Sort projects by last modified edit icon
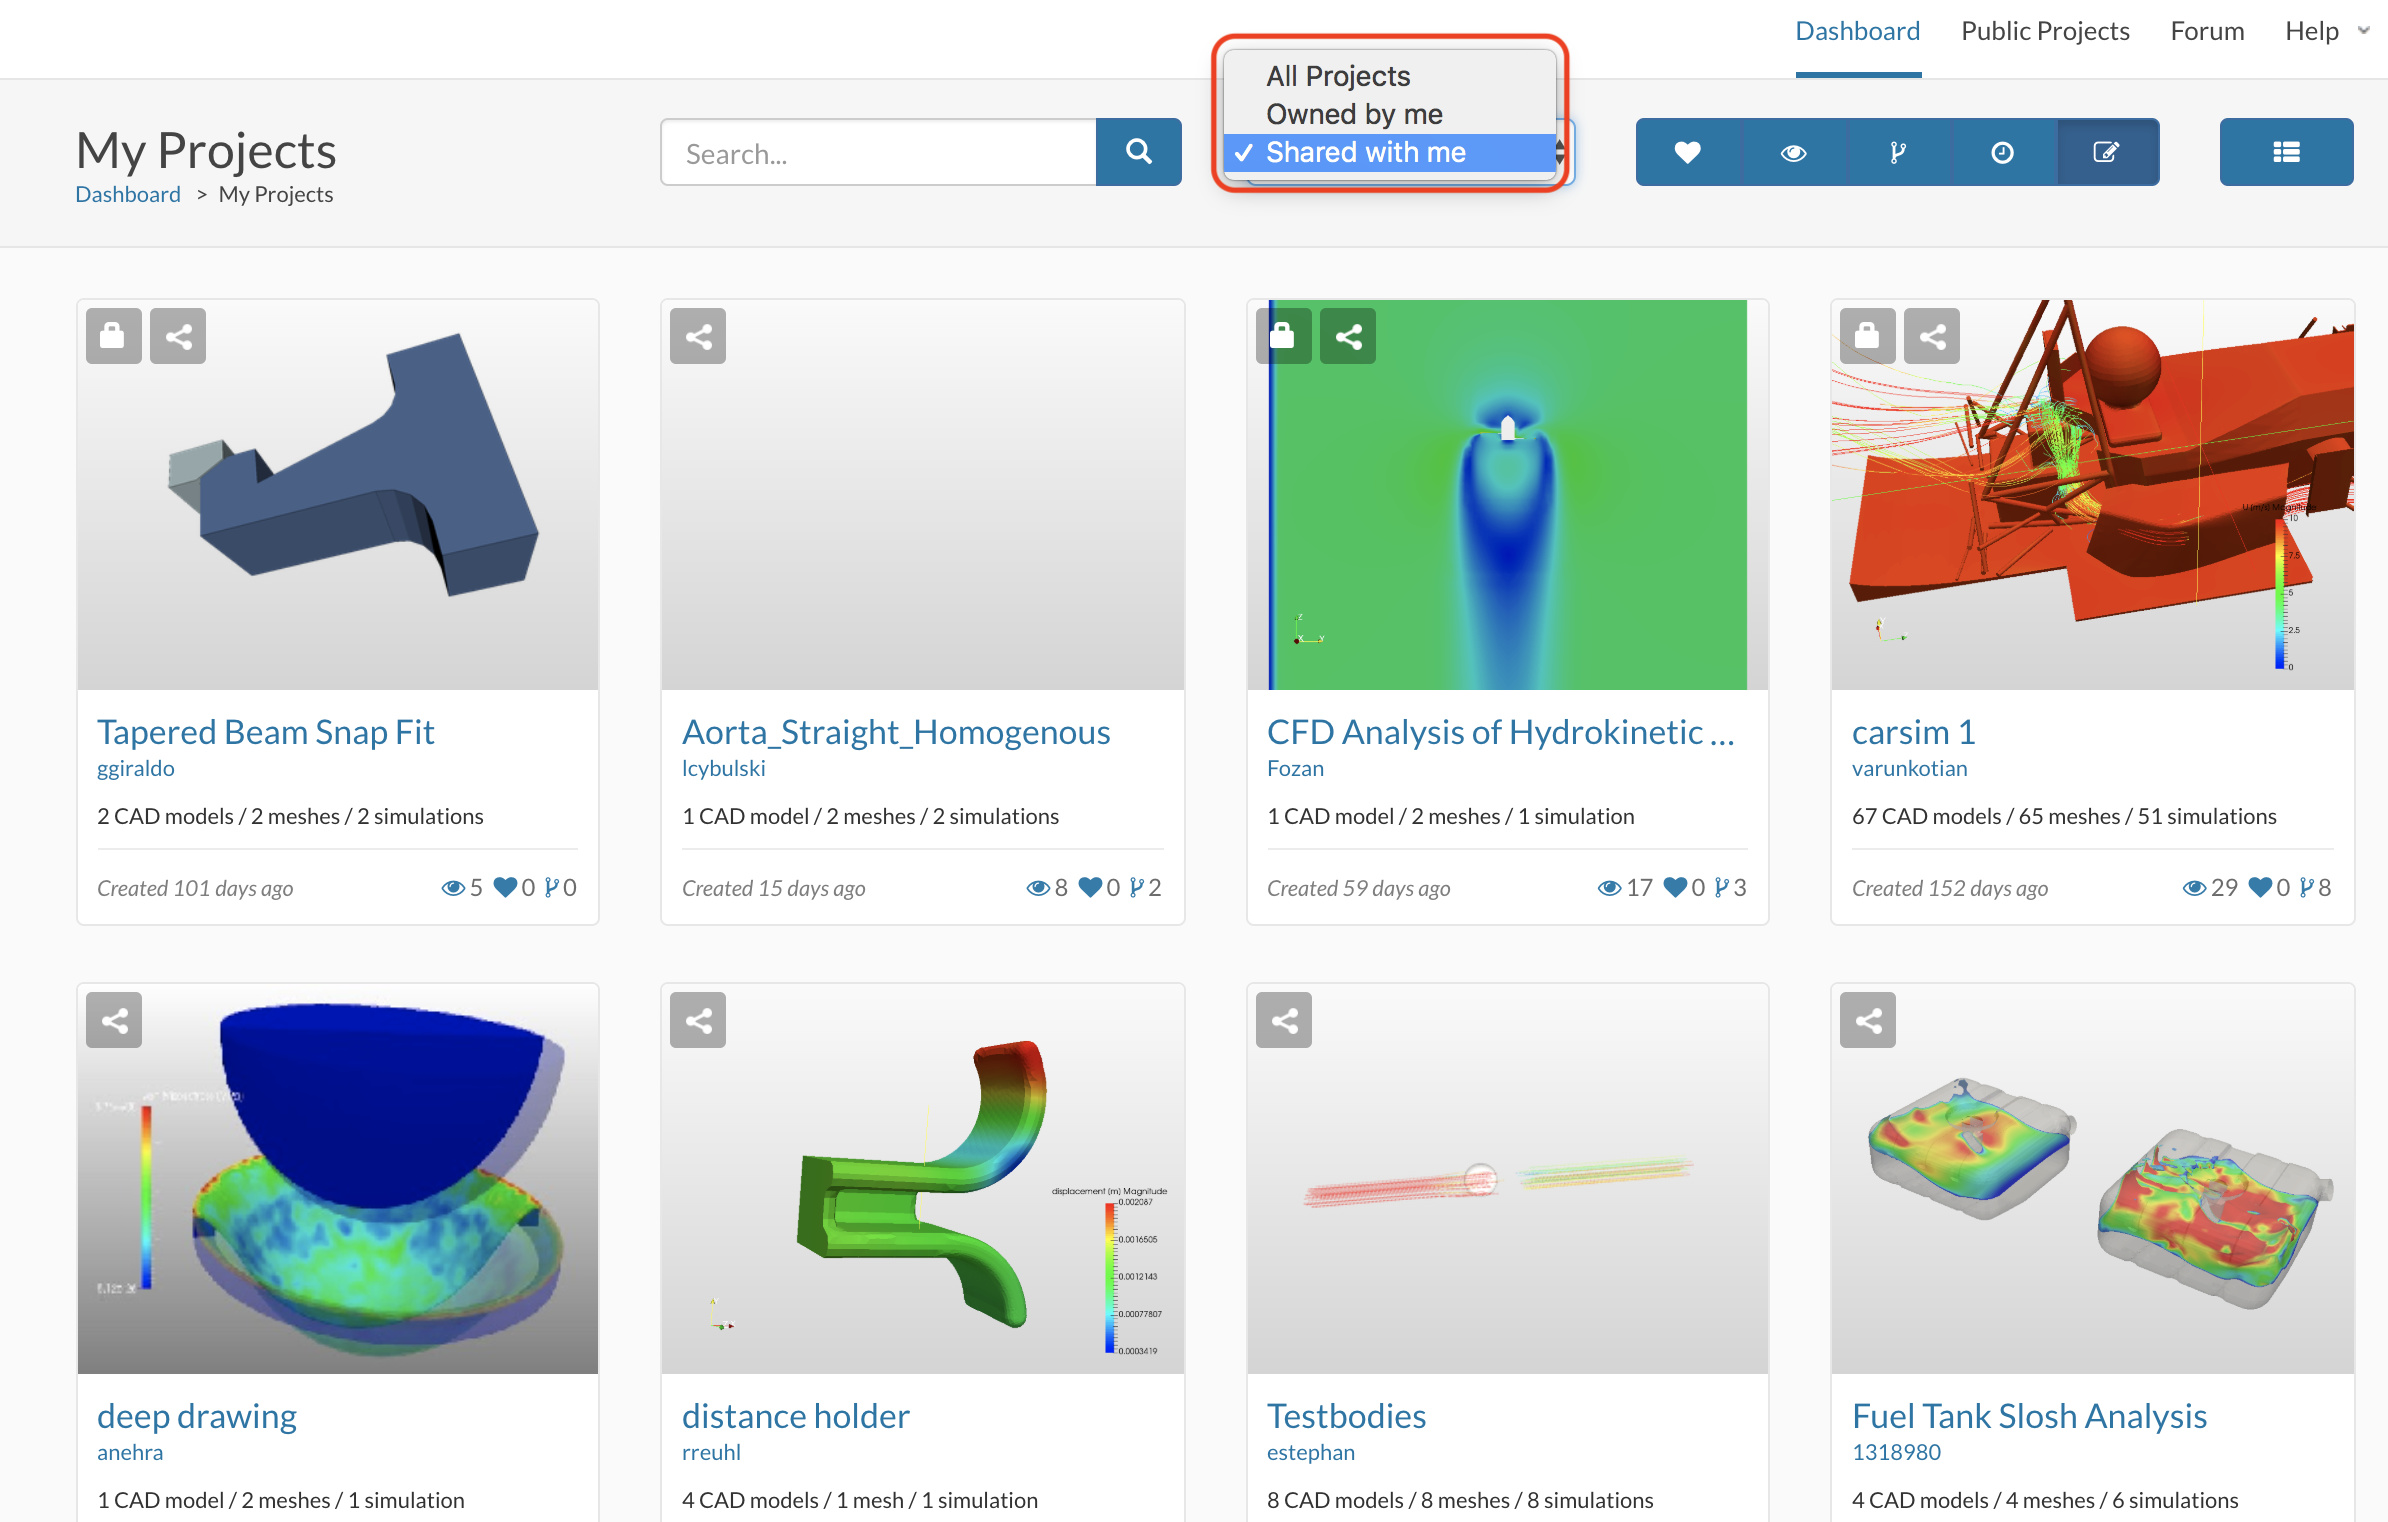2388x1522 pixels. 2106,152
